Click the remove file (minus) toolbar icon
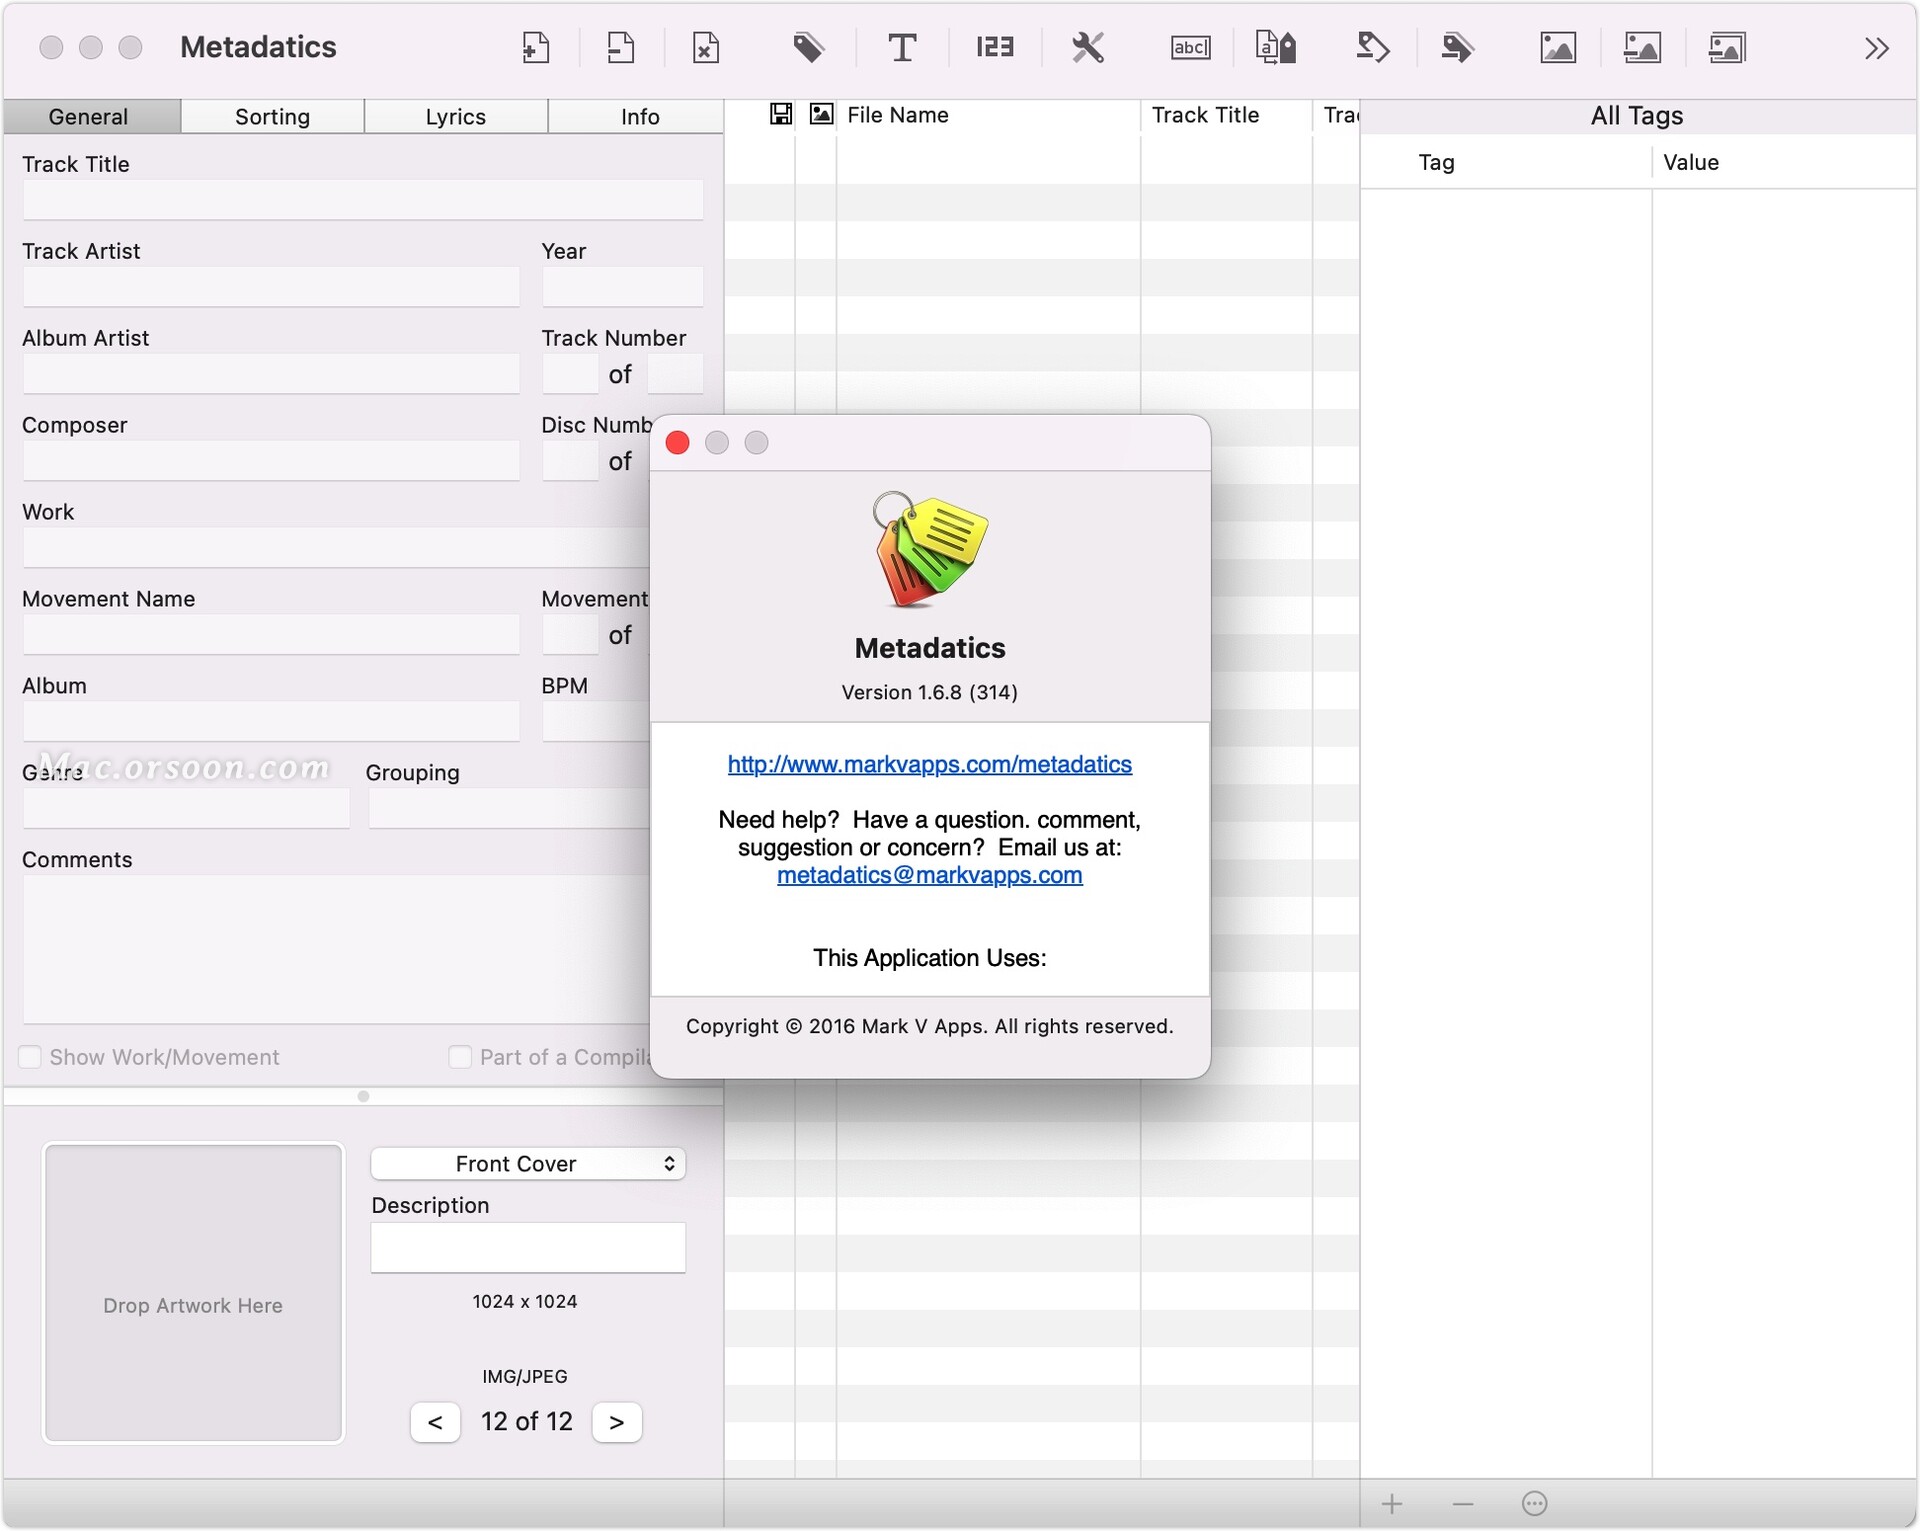Viewport: 1920px width, 1531px height. (x=620, y=47)
